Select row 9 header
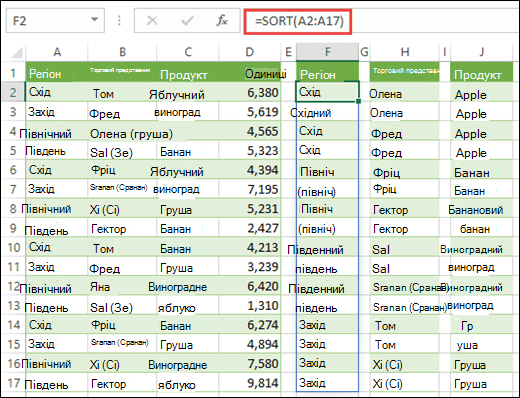 tap(13, 228)
